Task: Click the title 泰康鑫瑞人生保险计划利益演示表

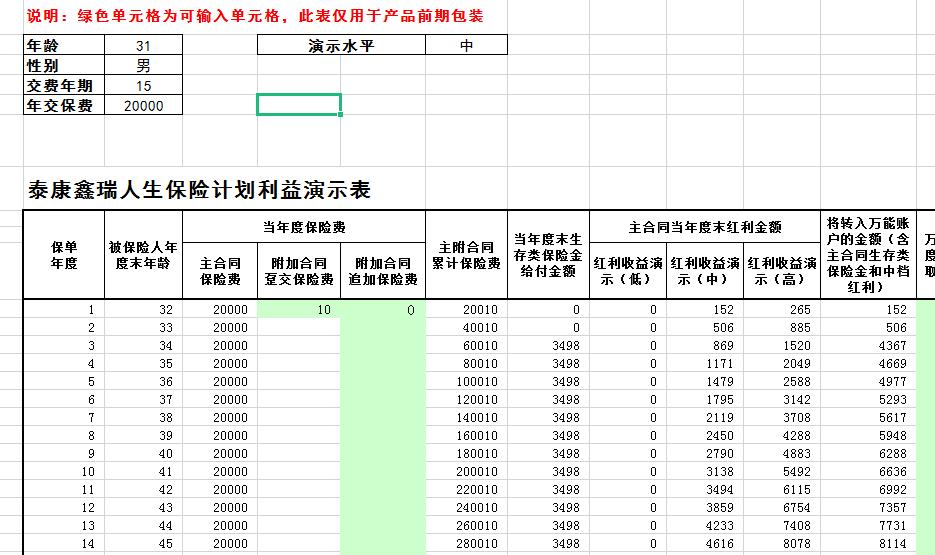Action: [x=199, y=190]
